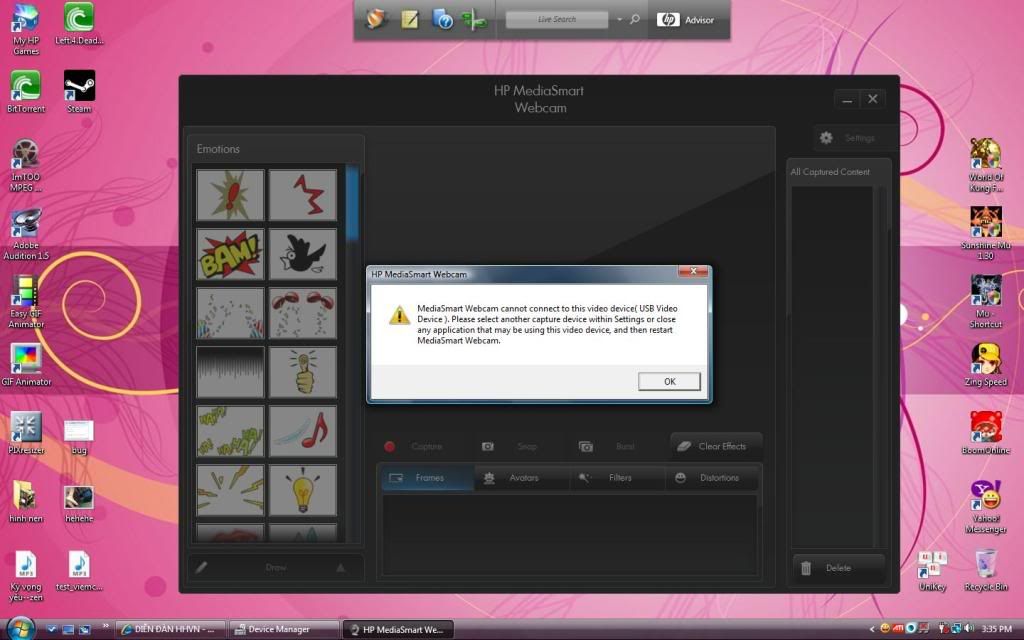Switch to the Distortions tab
This screenshot has height=640, width=1024.
(x=712, y=478)
